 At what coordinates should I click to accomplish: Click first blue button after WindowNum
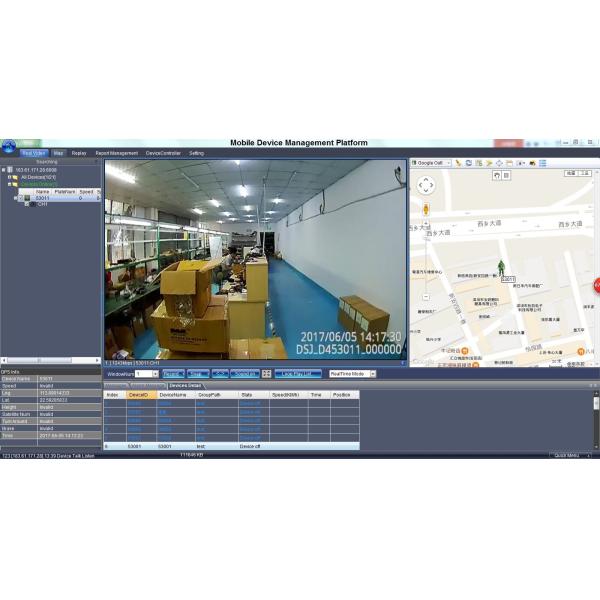click(173, 374)
